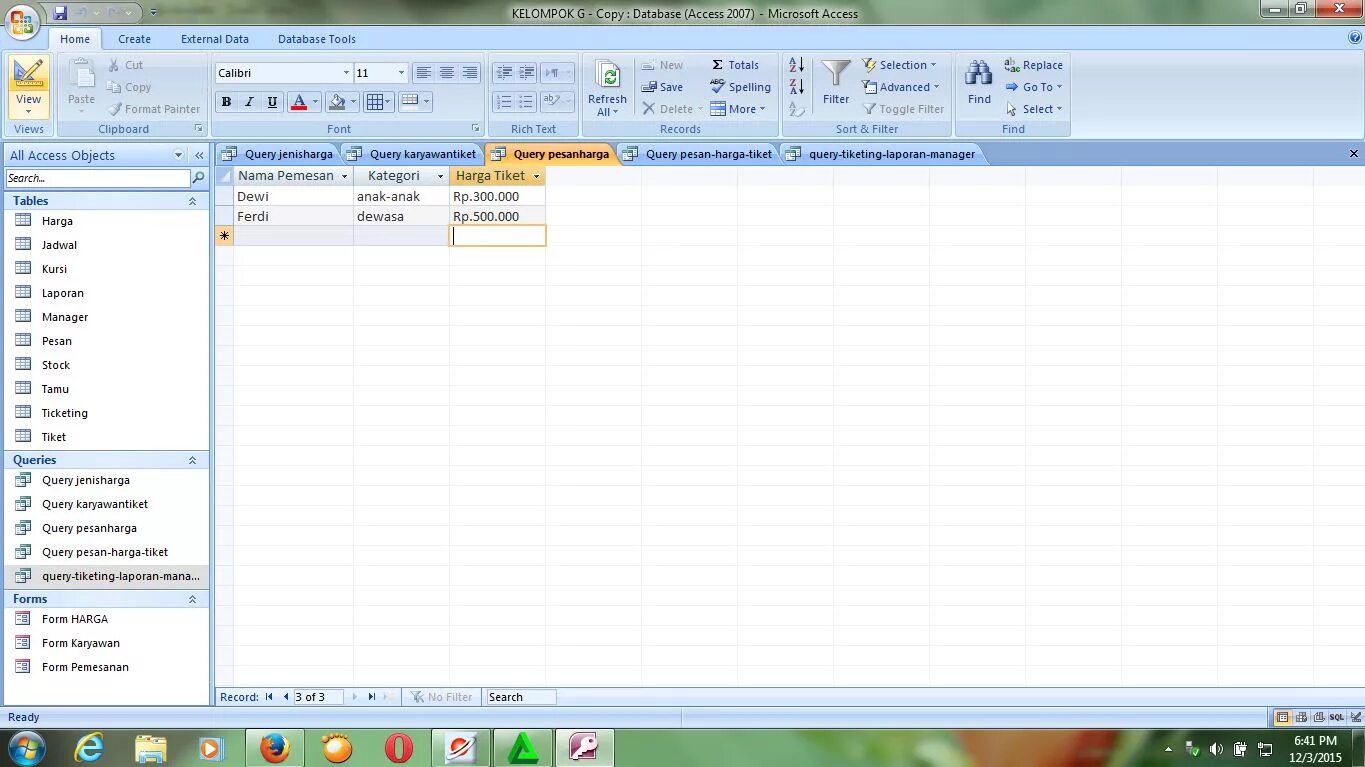Click Totals in Records group
This screenshot has width=1365, height=767.
[x=734, y=65]
